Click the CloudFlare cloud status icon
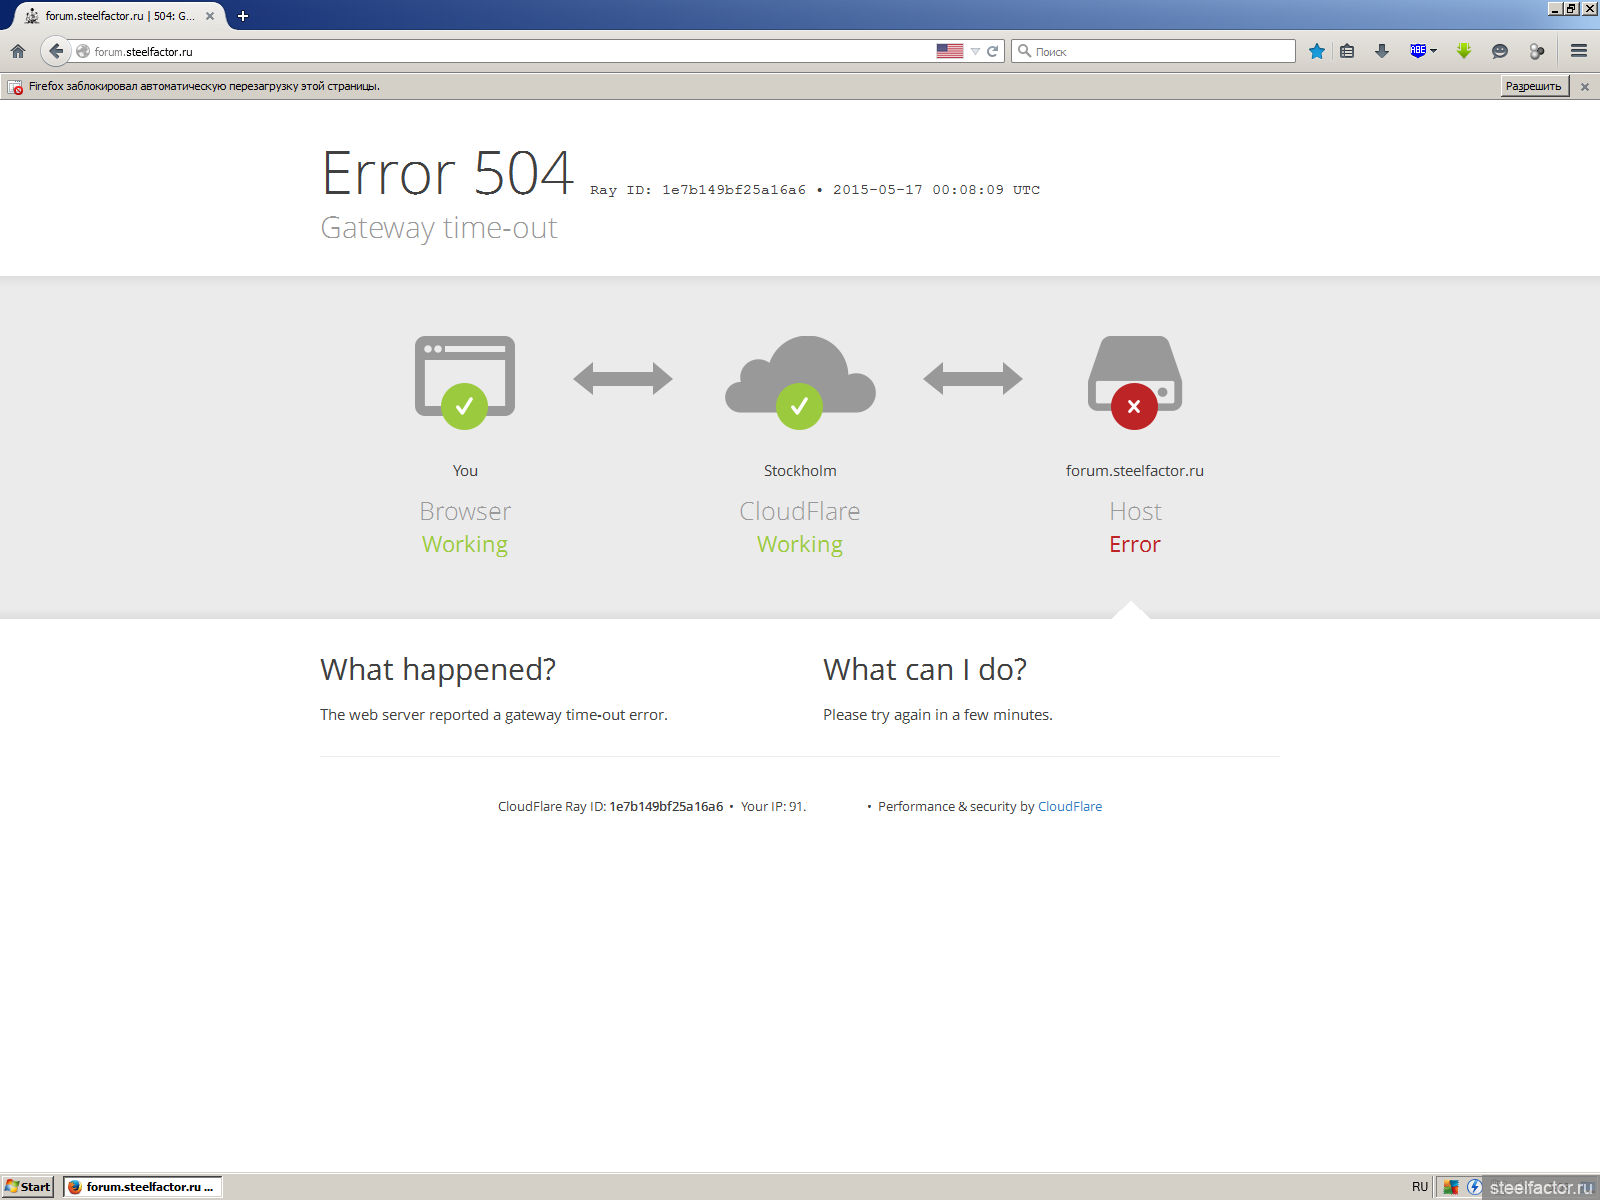The width and height of the screenshot is (1600, 1200). pyautogui.click(x=800, y=382)
